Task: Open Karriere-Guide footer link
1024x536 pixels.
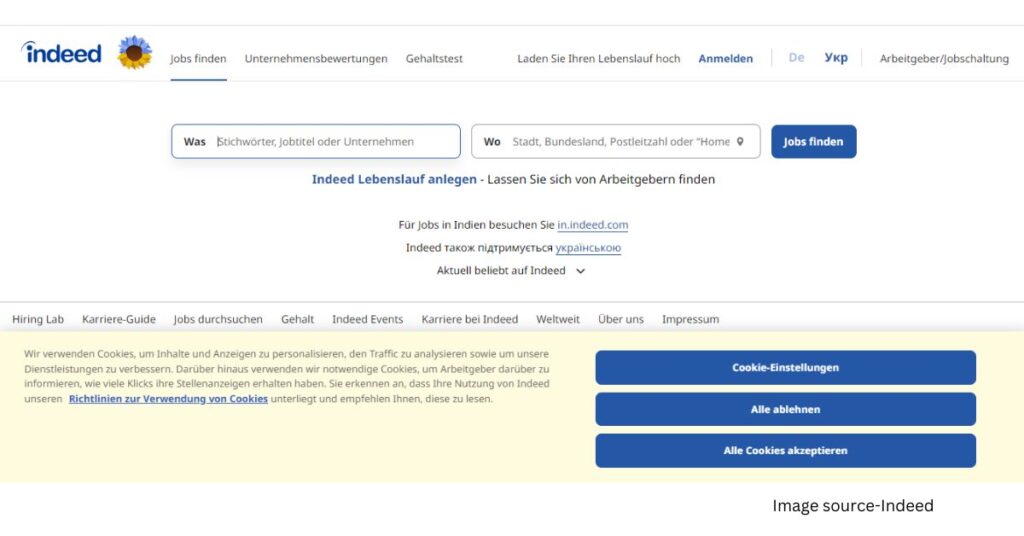Action: (119, 319)
